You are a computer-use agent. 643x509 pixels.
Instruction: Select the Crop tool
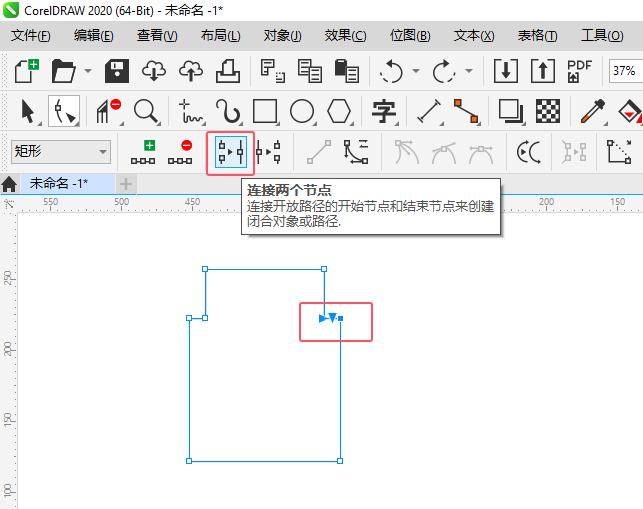[108, 111]
